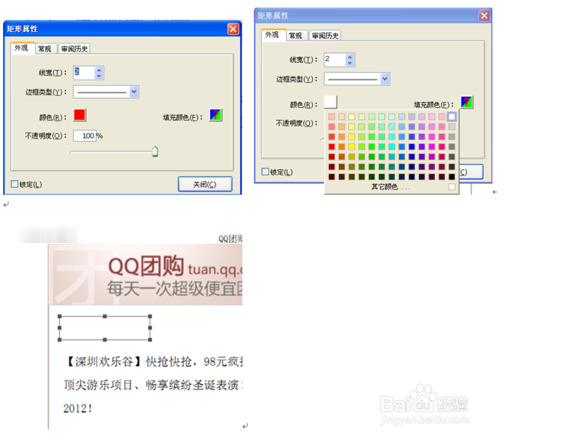Switch to 常规 tab in left dialog
The height and width of the screenshot is (448, 567).
(45, 49)
